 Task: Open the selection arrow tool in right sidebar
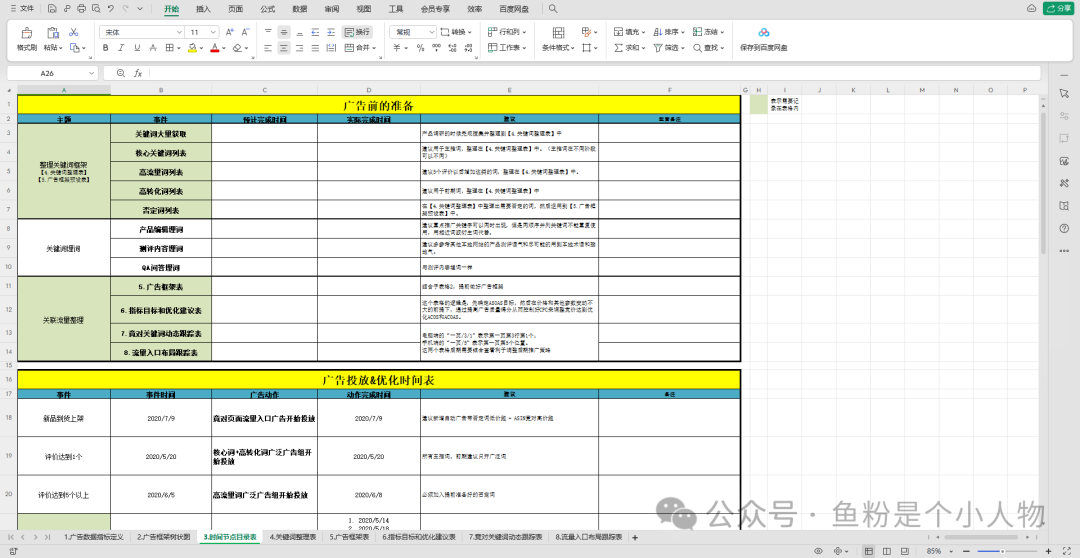[x=1064, y=93]
